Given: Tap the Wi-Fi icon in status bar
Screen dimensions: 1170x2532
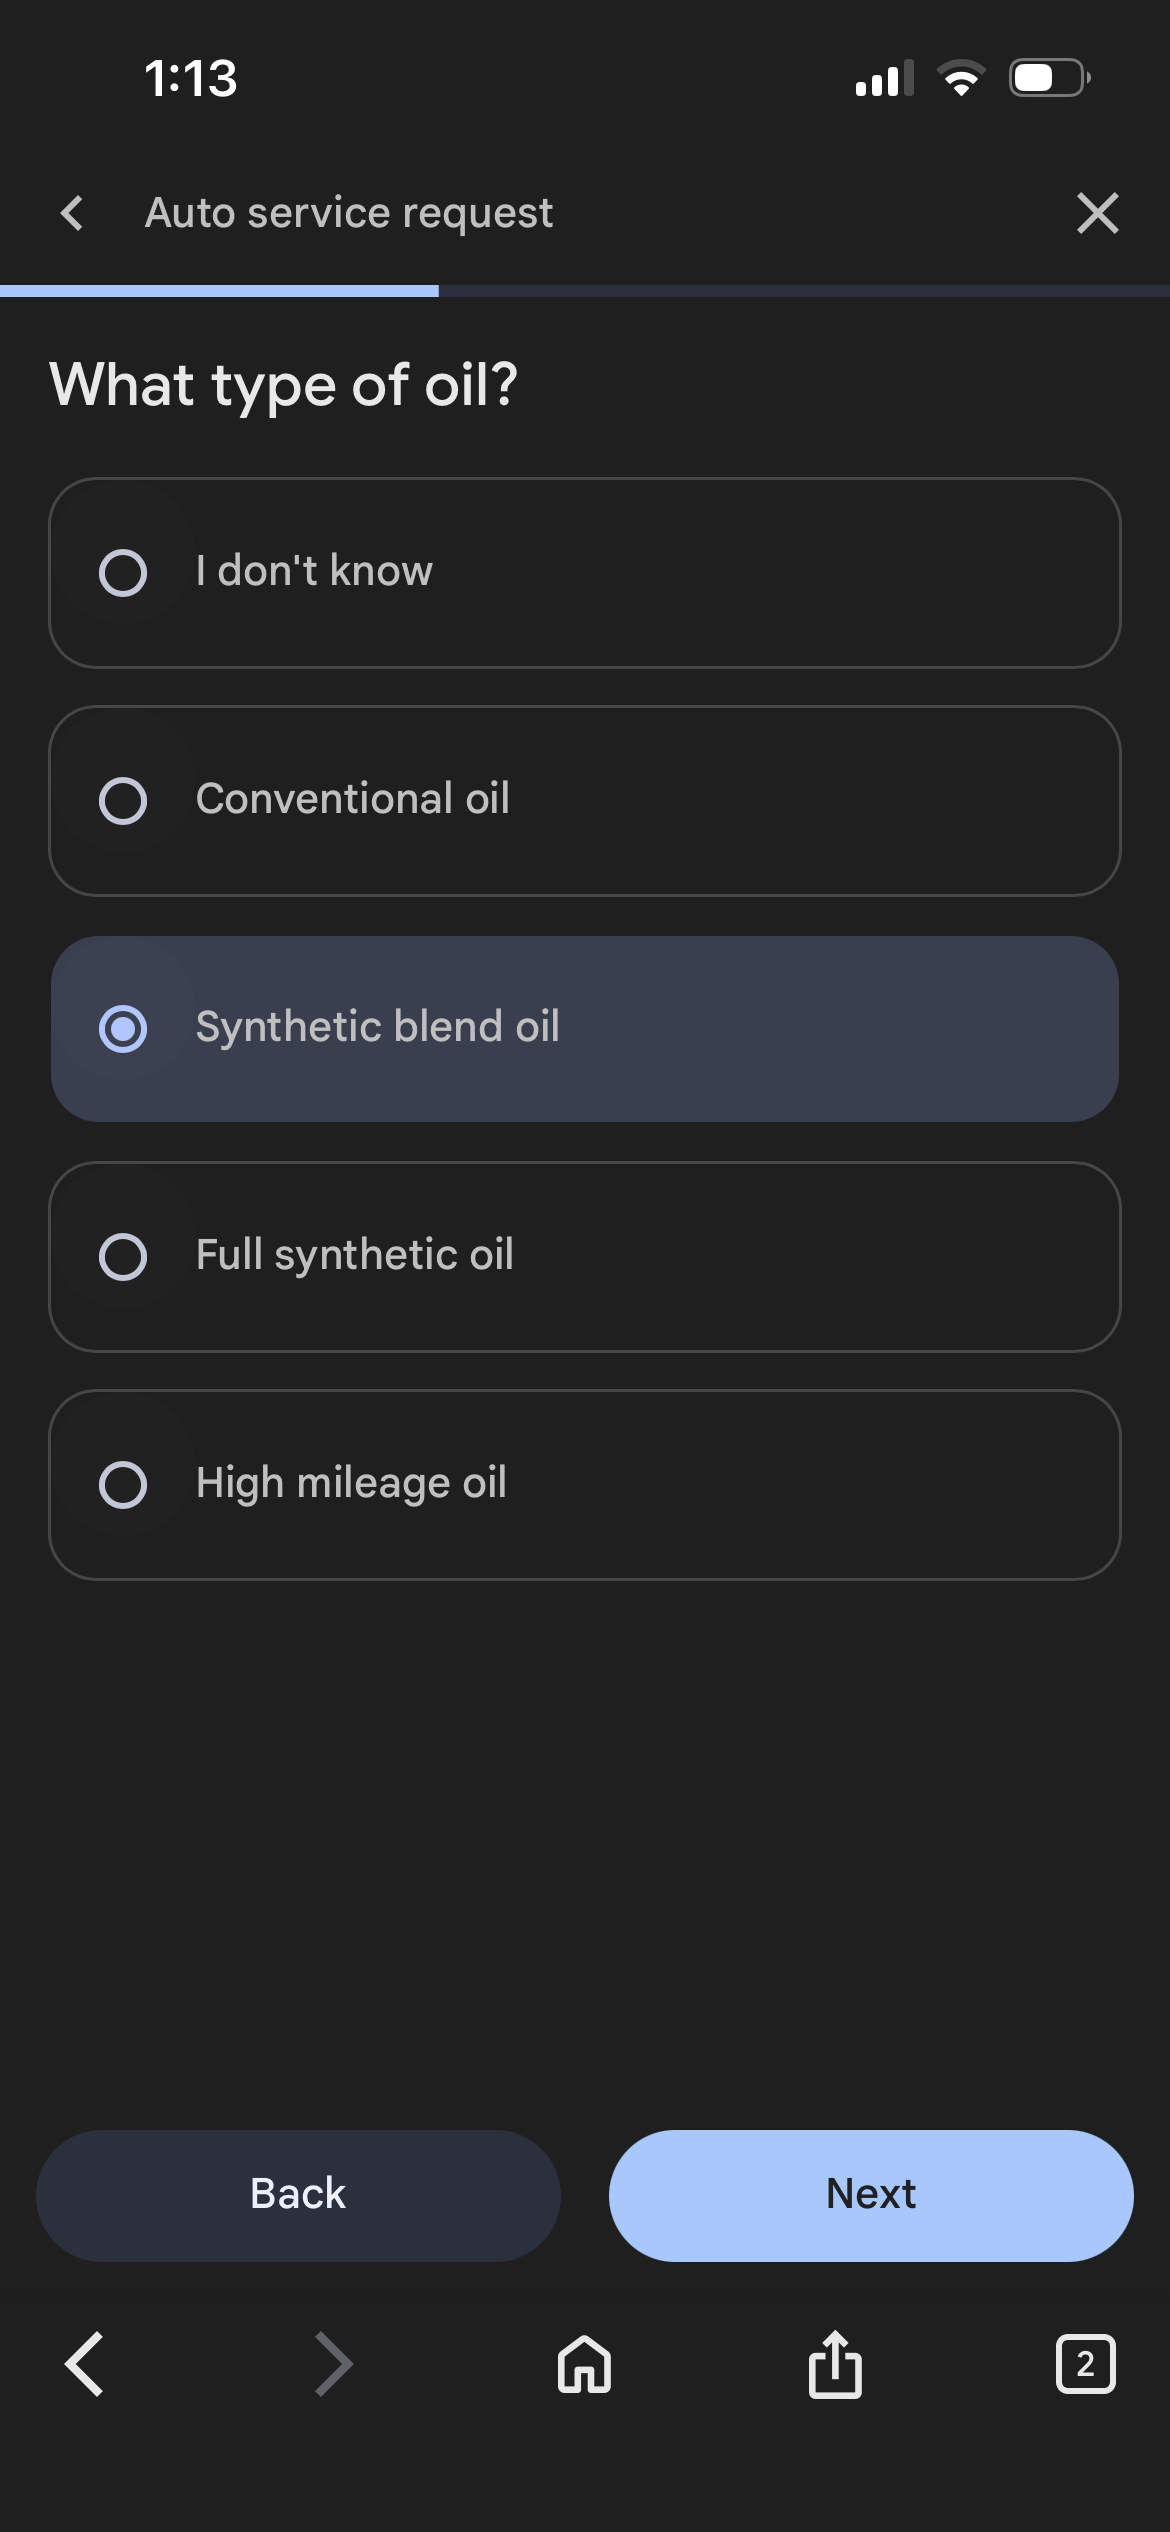Looking at the screenshot, I should coord(961,78).
